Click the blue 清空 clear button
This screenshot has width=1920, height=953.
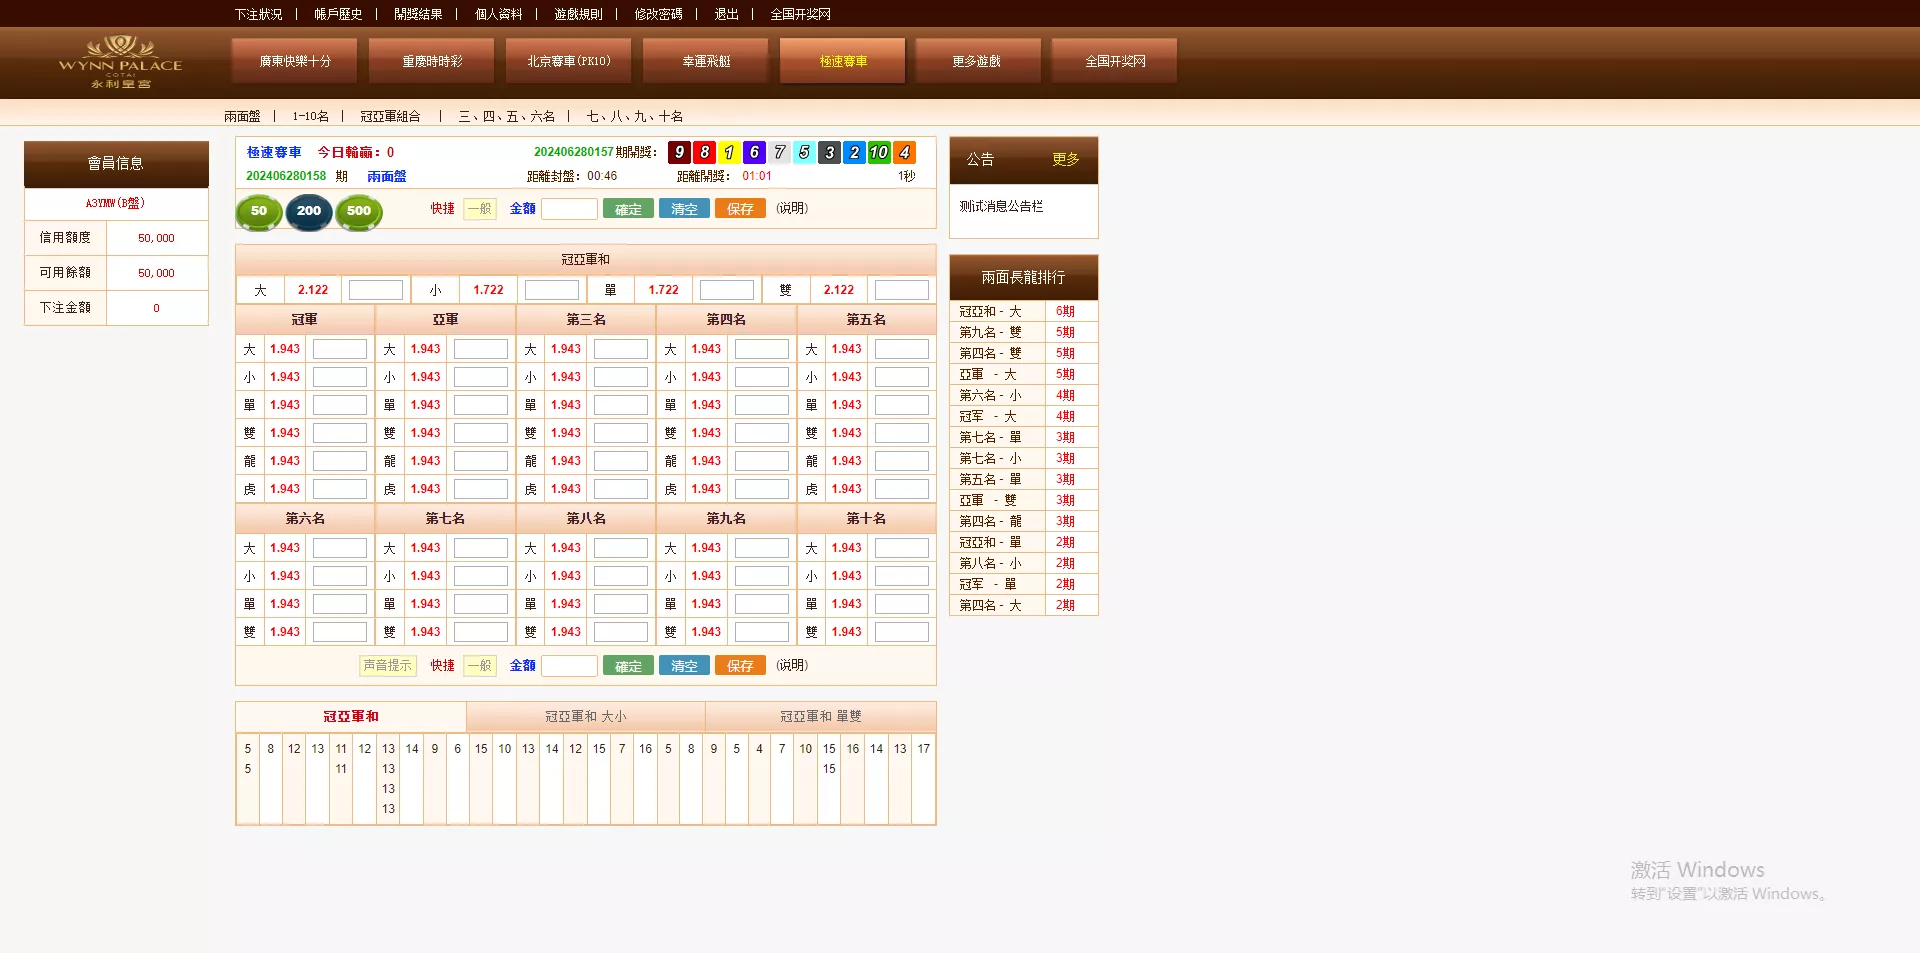(x=684, y=208)
